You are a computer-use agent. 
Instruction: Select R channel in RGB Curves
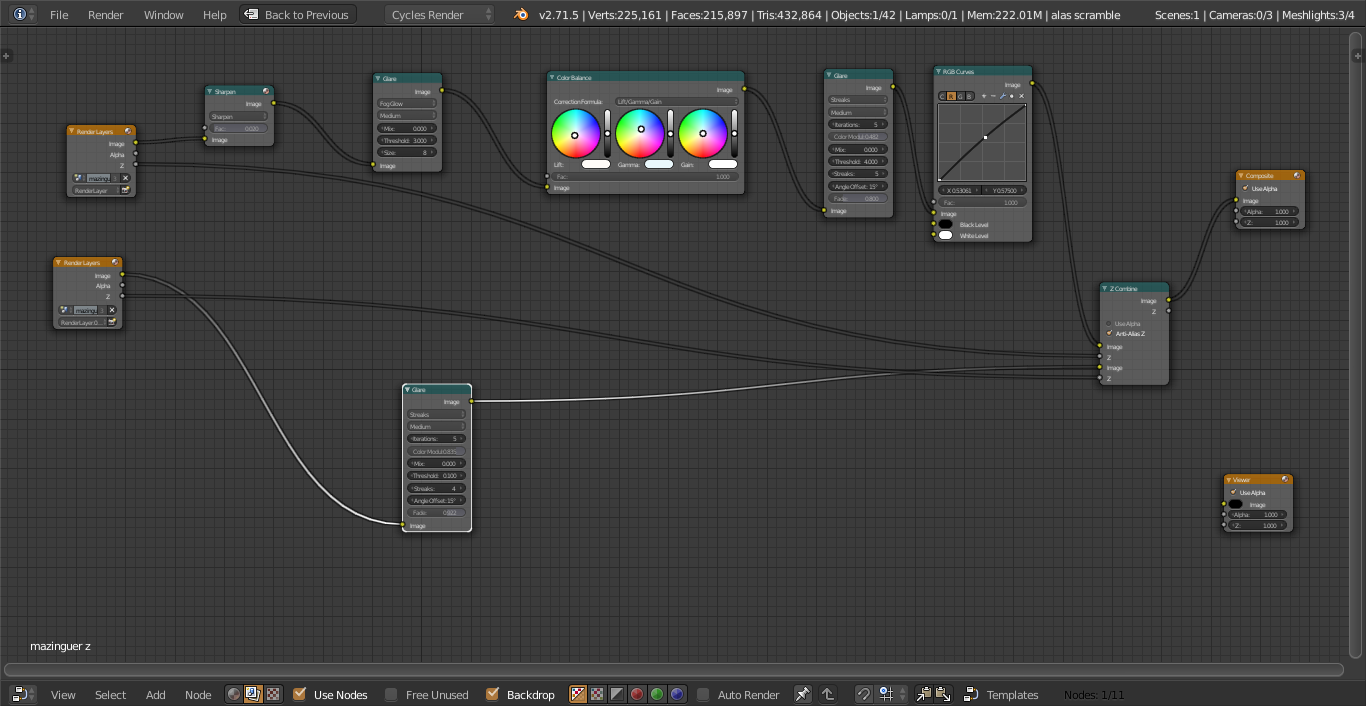point(951,96)
